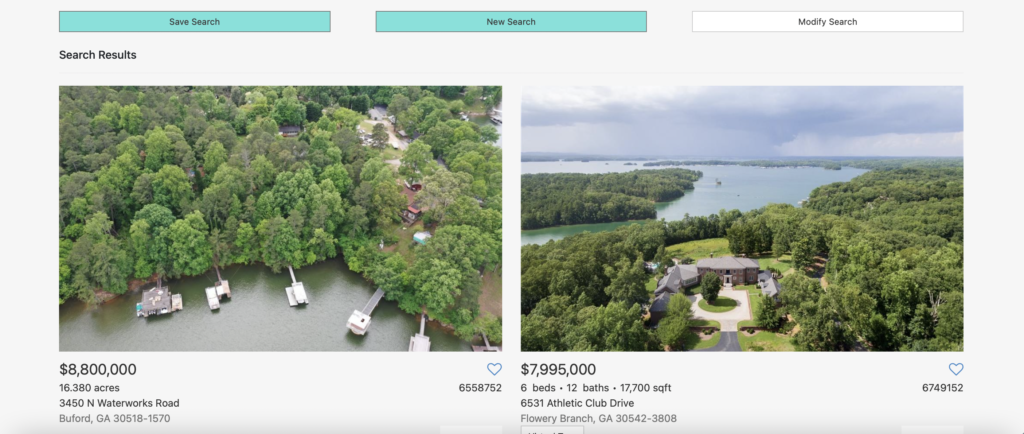The width and height of the screenshot is (1024, 434).
Task: Open the lakefront docks aerial photo
Action: (x=280, y=219)
